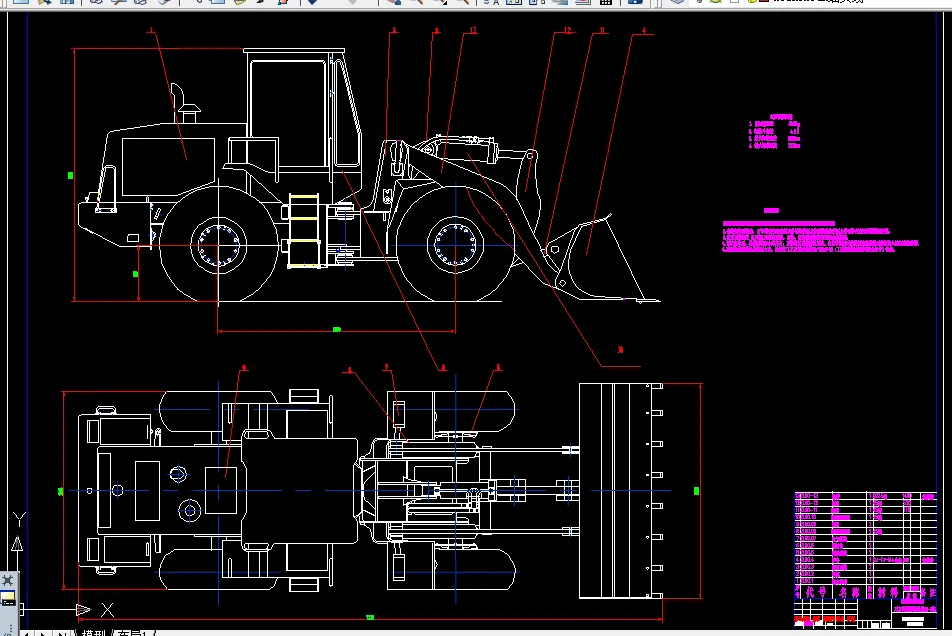Click balloon number 9 in plan view

point(244,368)
